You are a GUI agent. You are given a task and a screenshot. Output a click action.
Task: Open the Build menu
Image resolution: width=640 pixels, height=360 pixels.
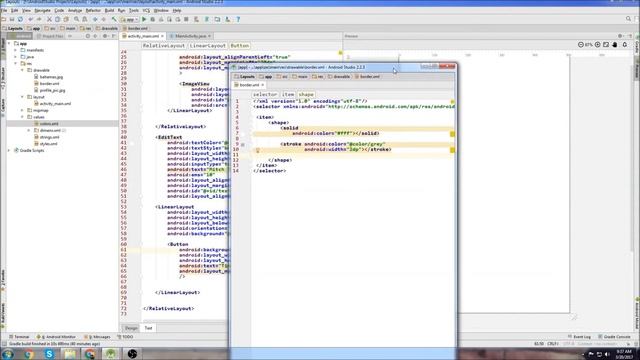[x=109, y=10]
